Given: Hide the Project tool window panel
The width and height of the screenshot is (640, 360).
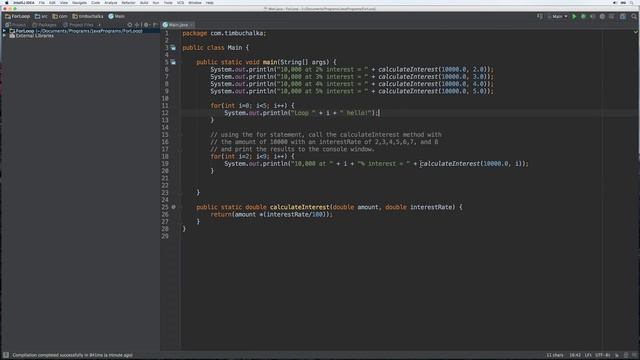Looking at the screenshot, I should point(155,25).
